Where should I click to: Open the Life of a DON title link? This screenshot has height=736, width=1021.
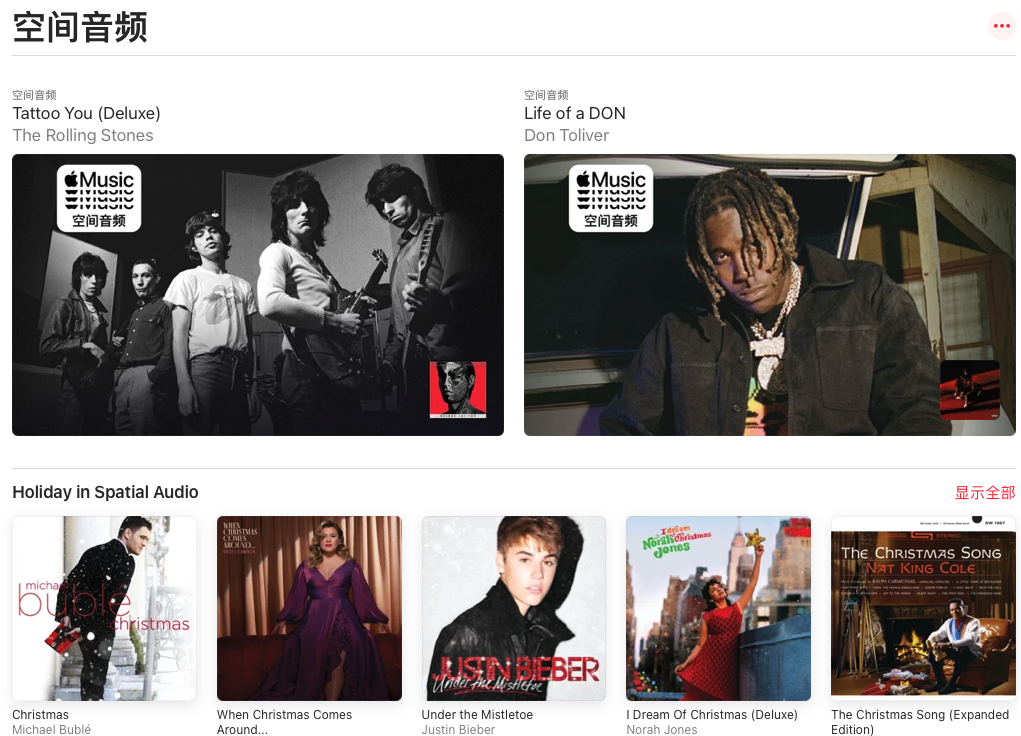pyautogui.click(x=574, y=113)
